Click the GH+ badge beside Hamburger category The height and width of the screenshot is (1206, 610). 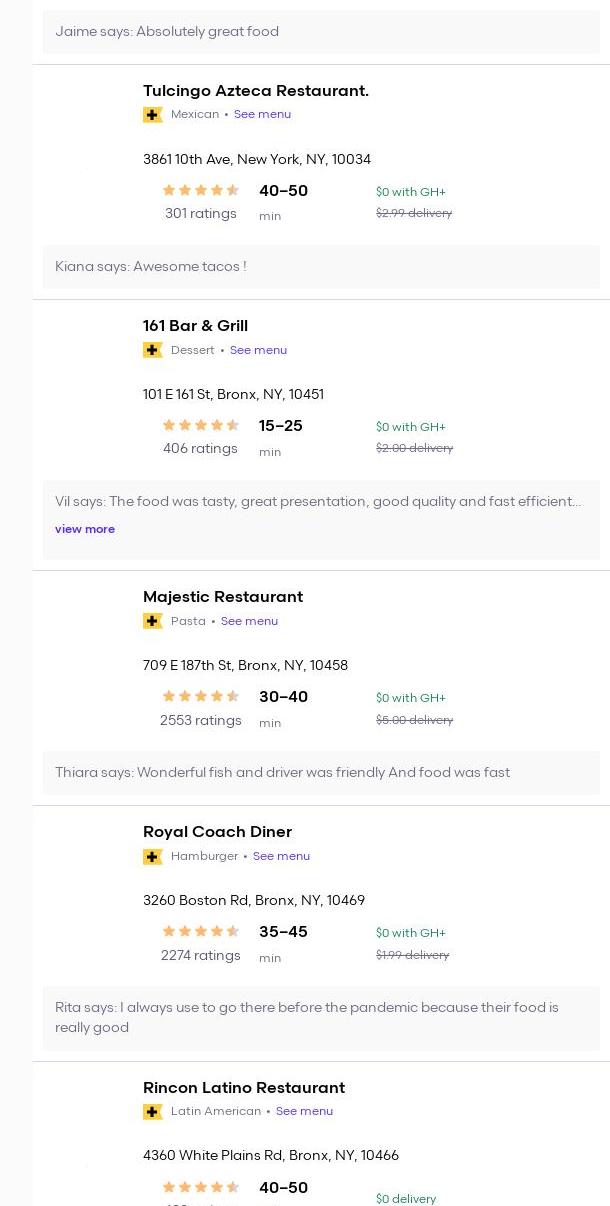(x=152, y=856)
